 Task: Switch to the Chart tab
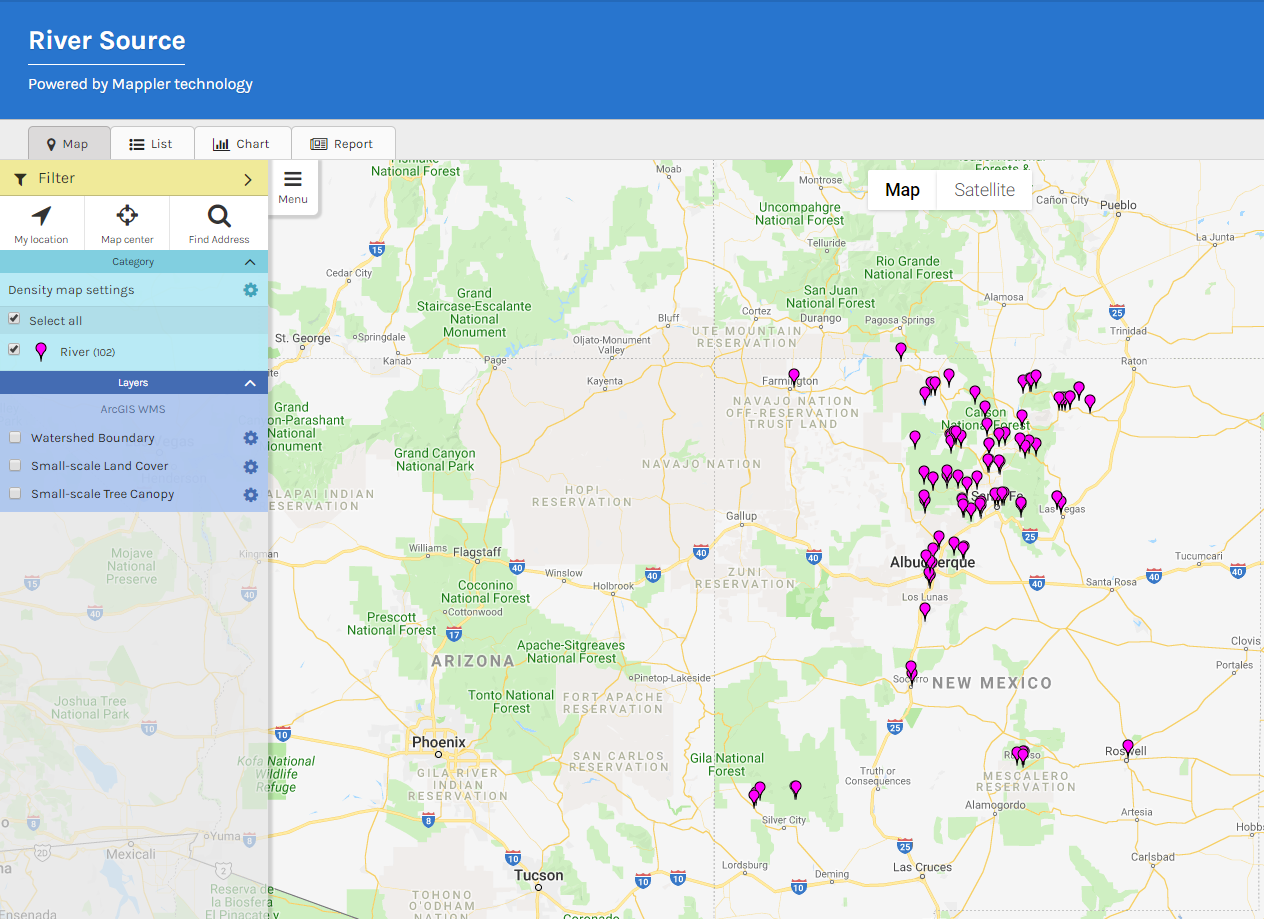242,144
